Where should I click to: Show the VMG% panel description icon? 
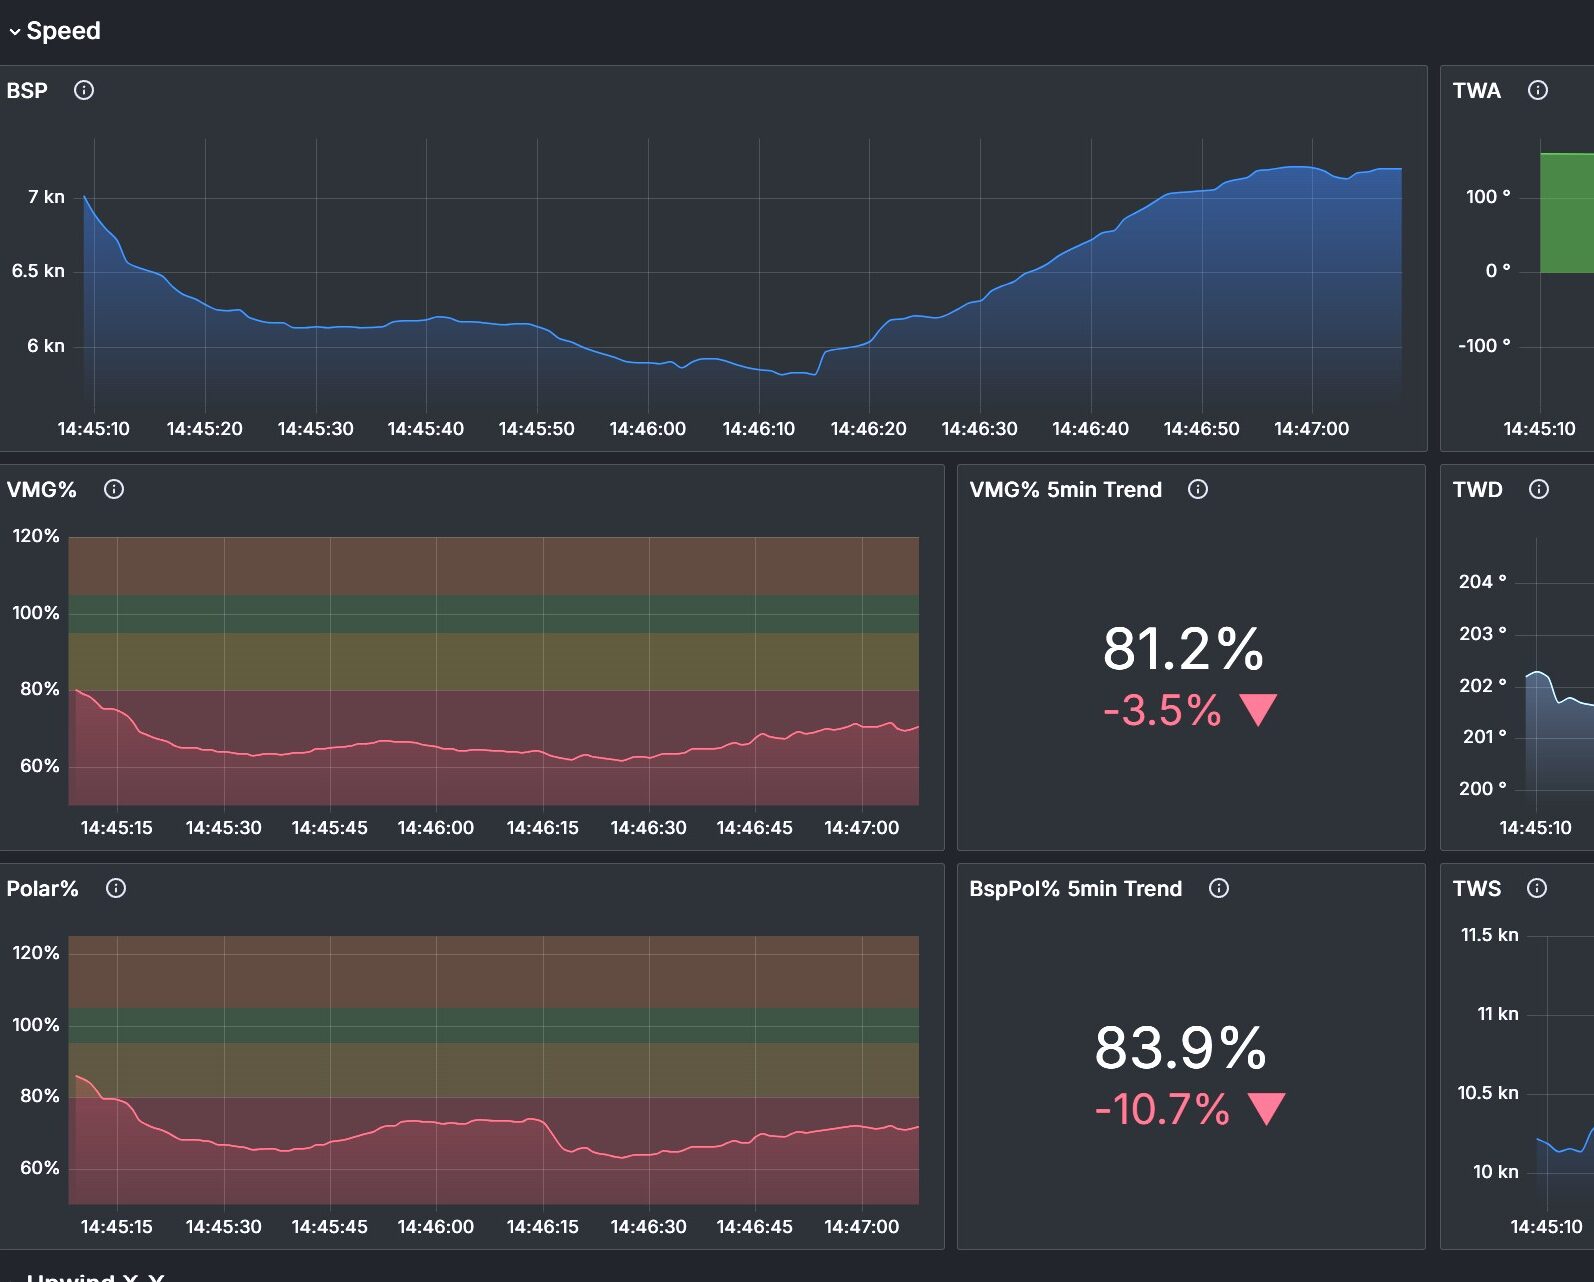tap(114, 489)
